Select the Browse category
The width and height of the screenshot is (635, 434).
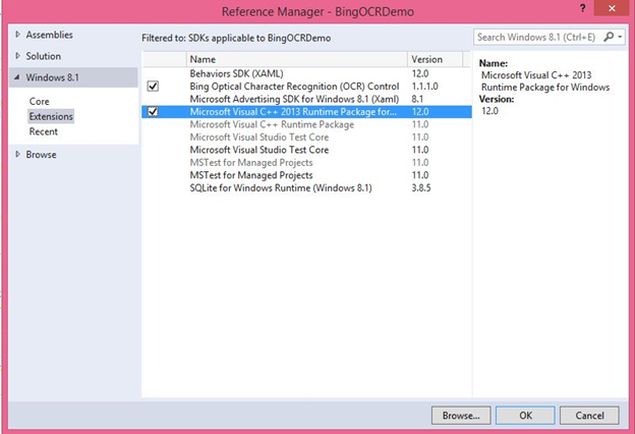click(x=41, y=155)
